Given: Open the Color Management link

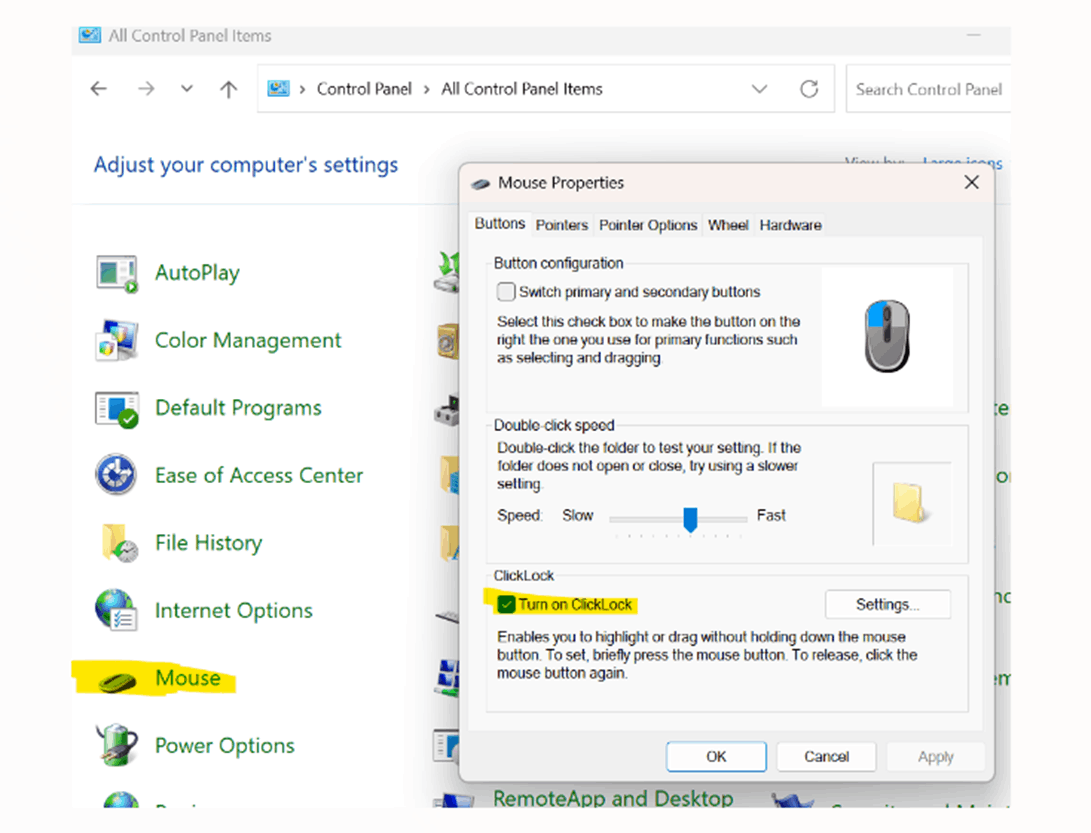Looking at the screenshot, I should point(248,340).
